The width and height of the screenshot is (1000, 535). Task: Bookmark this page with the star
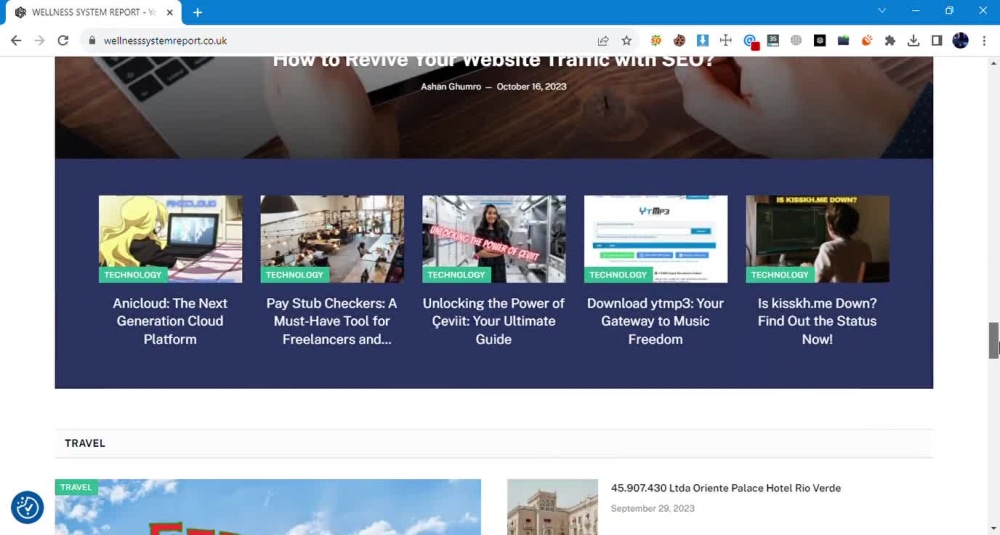click(626, 40)
